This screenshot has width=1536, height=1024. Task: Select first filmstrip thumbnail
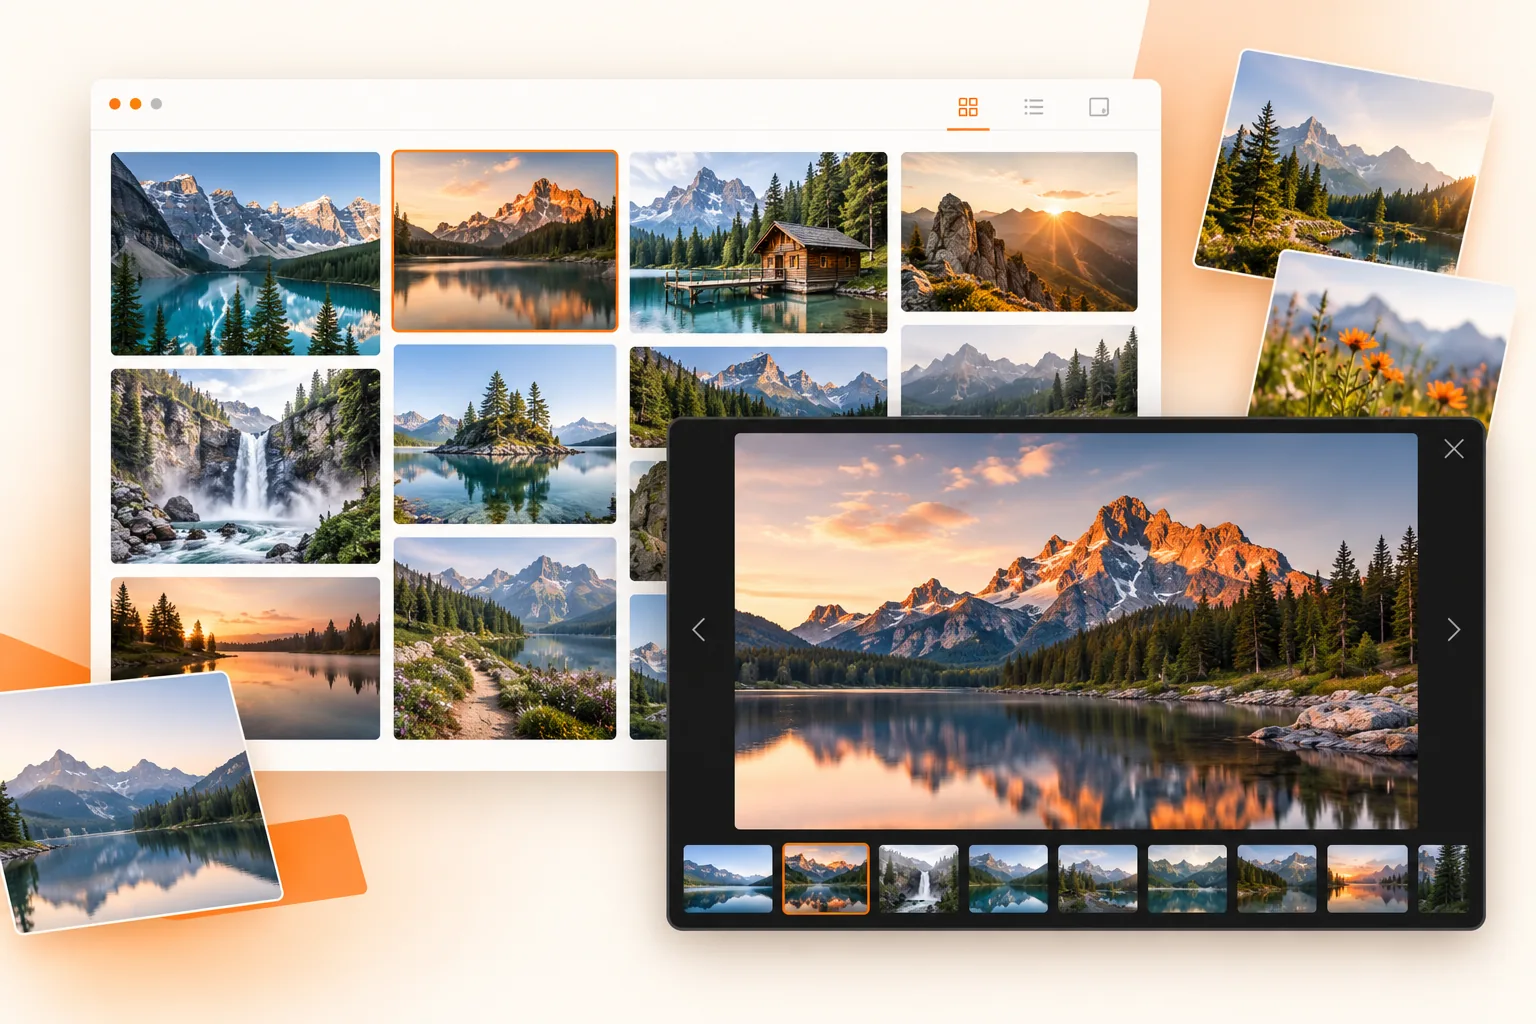tap(728, 879)
